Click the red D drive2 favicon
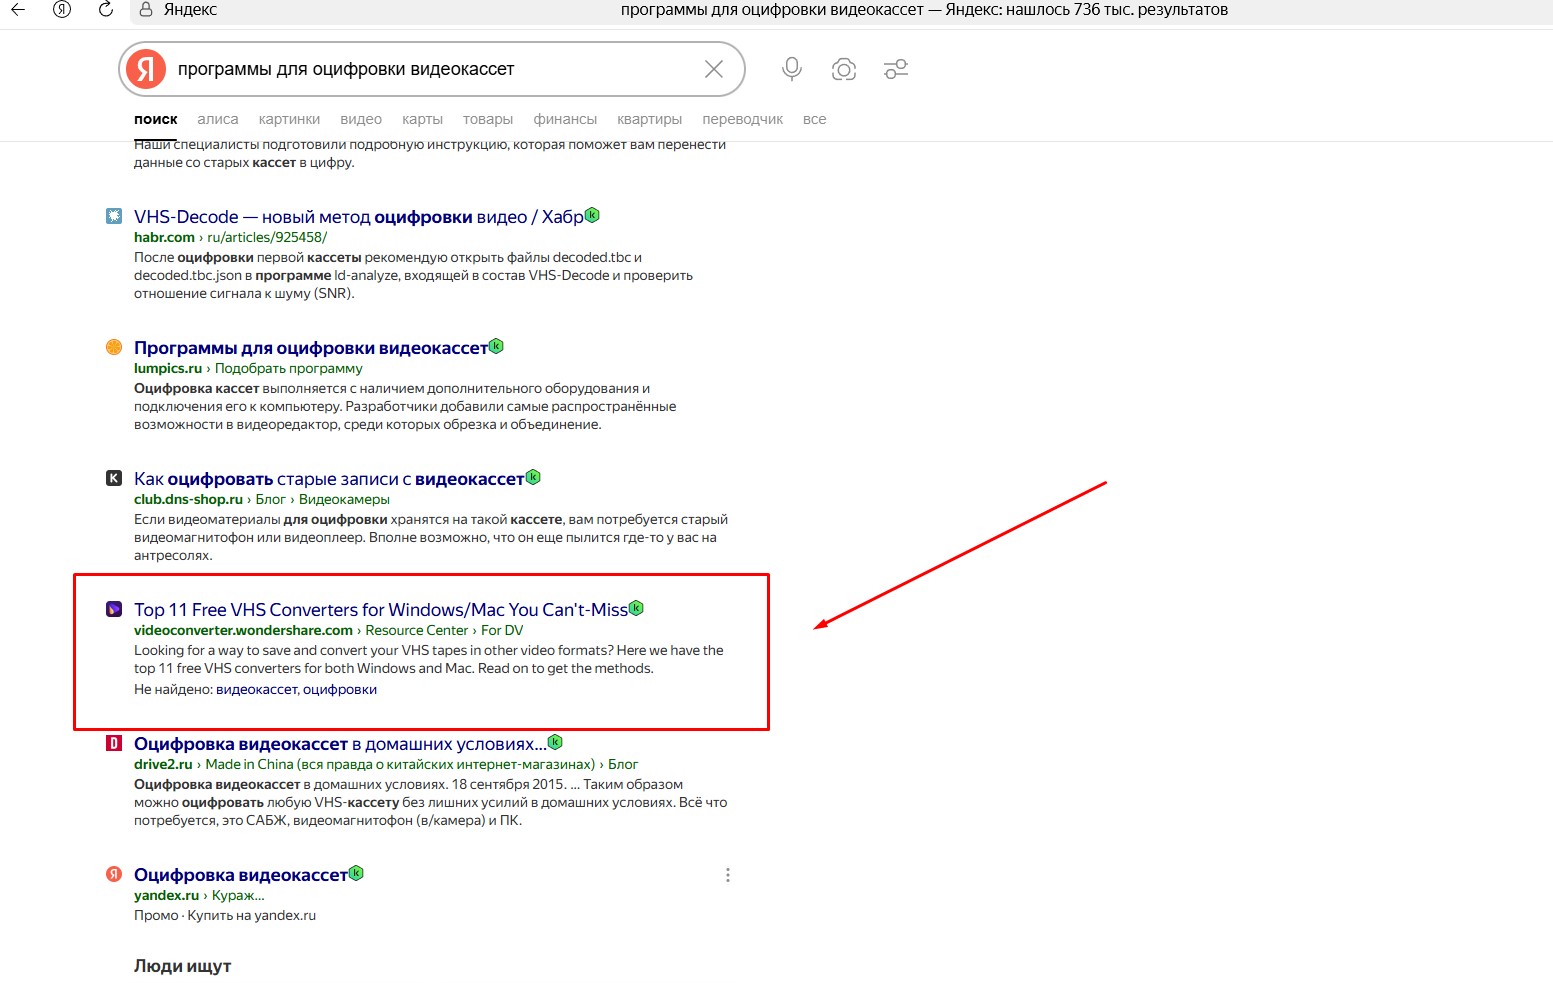 (114, 743)
